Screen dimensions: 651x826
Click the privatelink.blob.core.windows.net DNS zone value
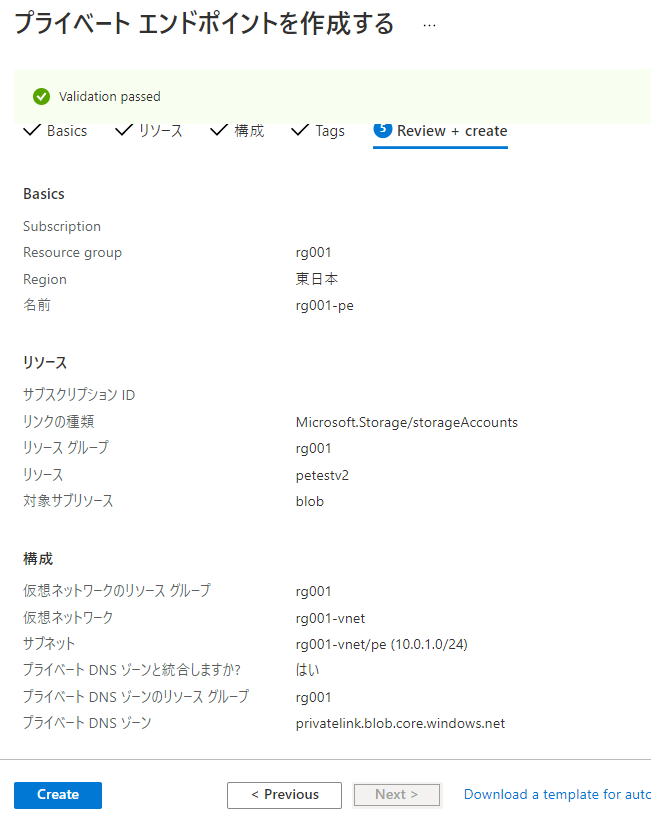coord(400,723)
